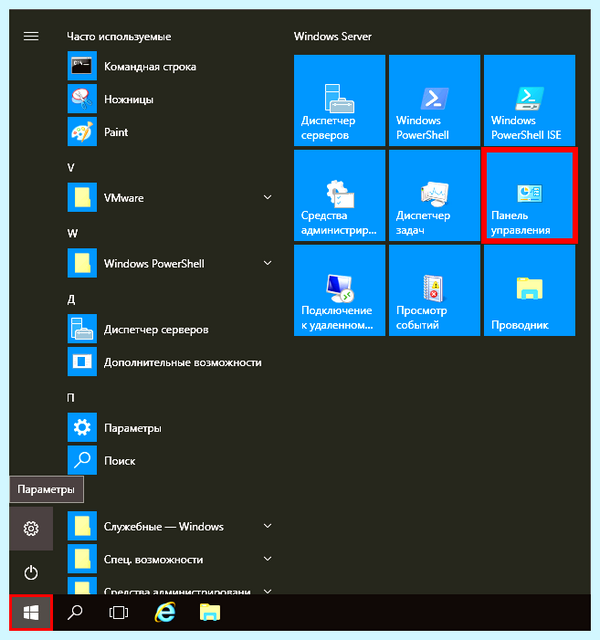Click the Windows PowerShell folder icon in list
The height and width of the screenshot is (640, 600).
(82, 263)
